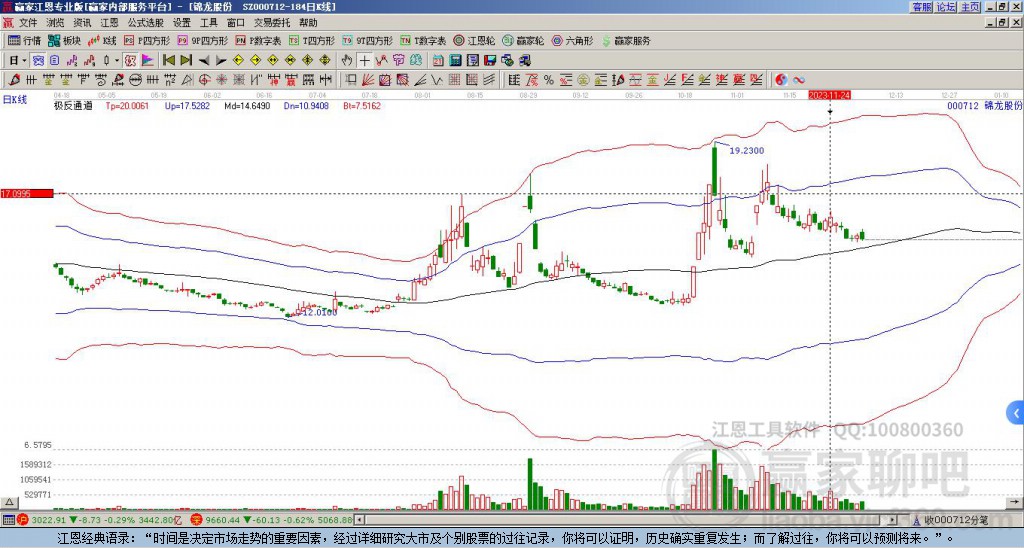Open the 行情 quotes view

(24, 40)
